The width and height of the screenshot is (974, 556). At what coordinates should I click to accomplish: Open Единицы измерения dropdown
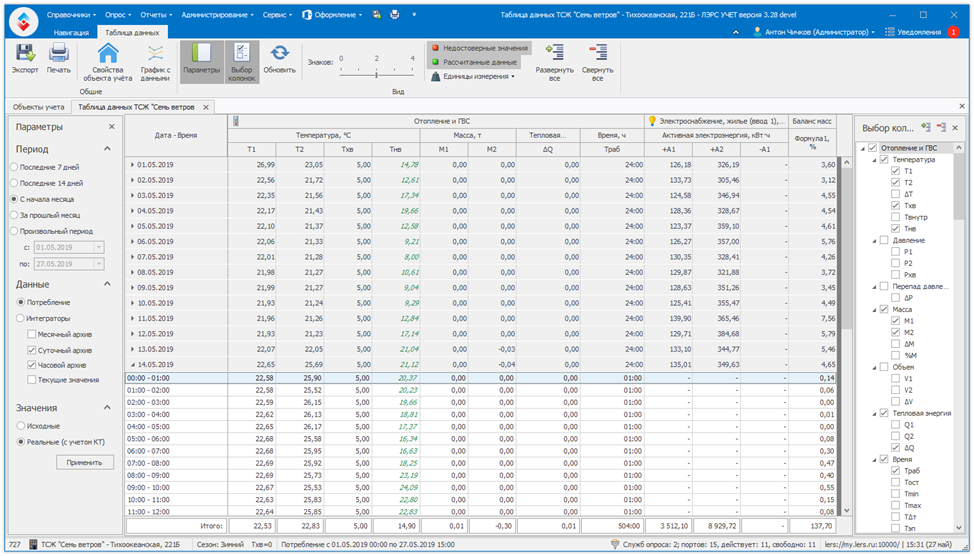point(473,76)
